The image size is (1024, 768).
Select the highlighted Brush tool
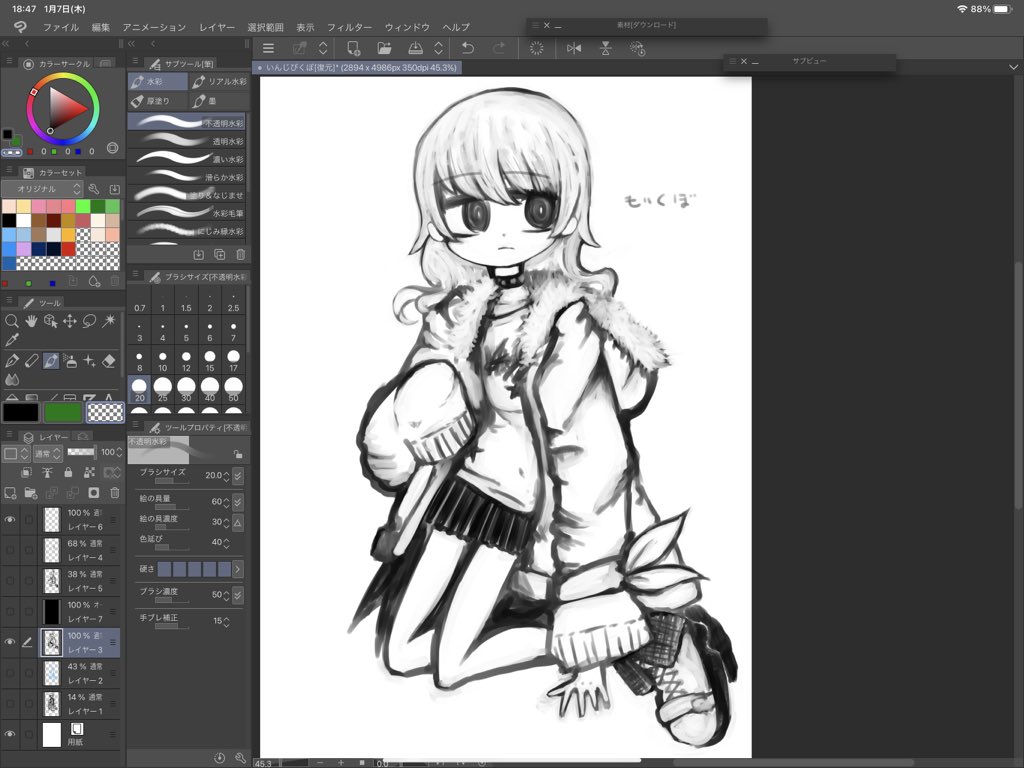tap(50, 360)
